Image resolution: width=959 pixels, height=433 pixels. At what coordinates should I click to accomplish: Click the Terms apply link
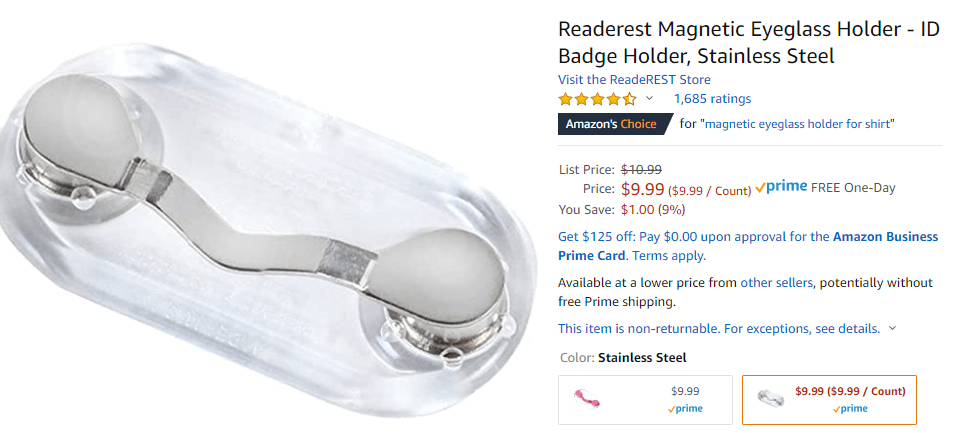[668, 256]
